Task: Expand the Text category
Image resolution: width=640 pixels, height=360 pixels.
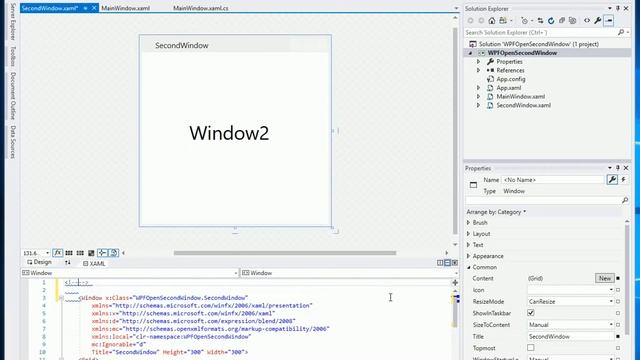Action: click(469, 245)
